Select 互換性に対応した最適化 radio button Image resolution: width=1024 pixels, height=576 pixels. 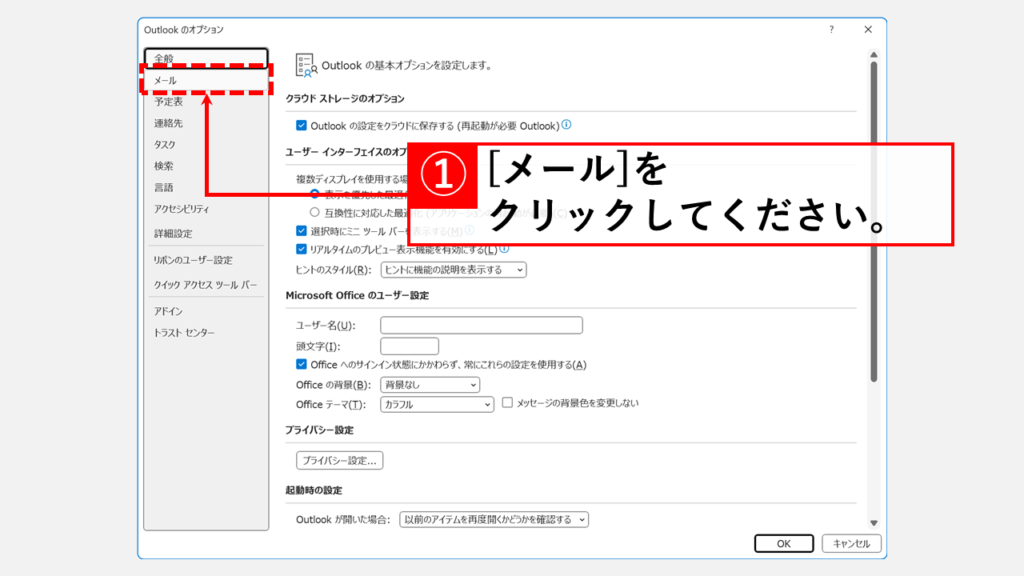click(315, 212)
